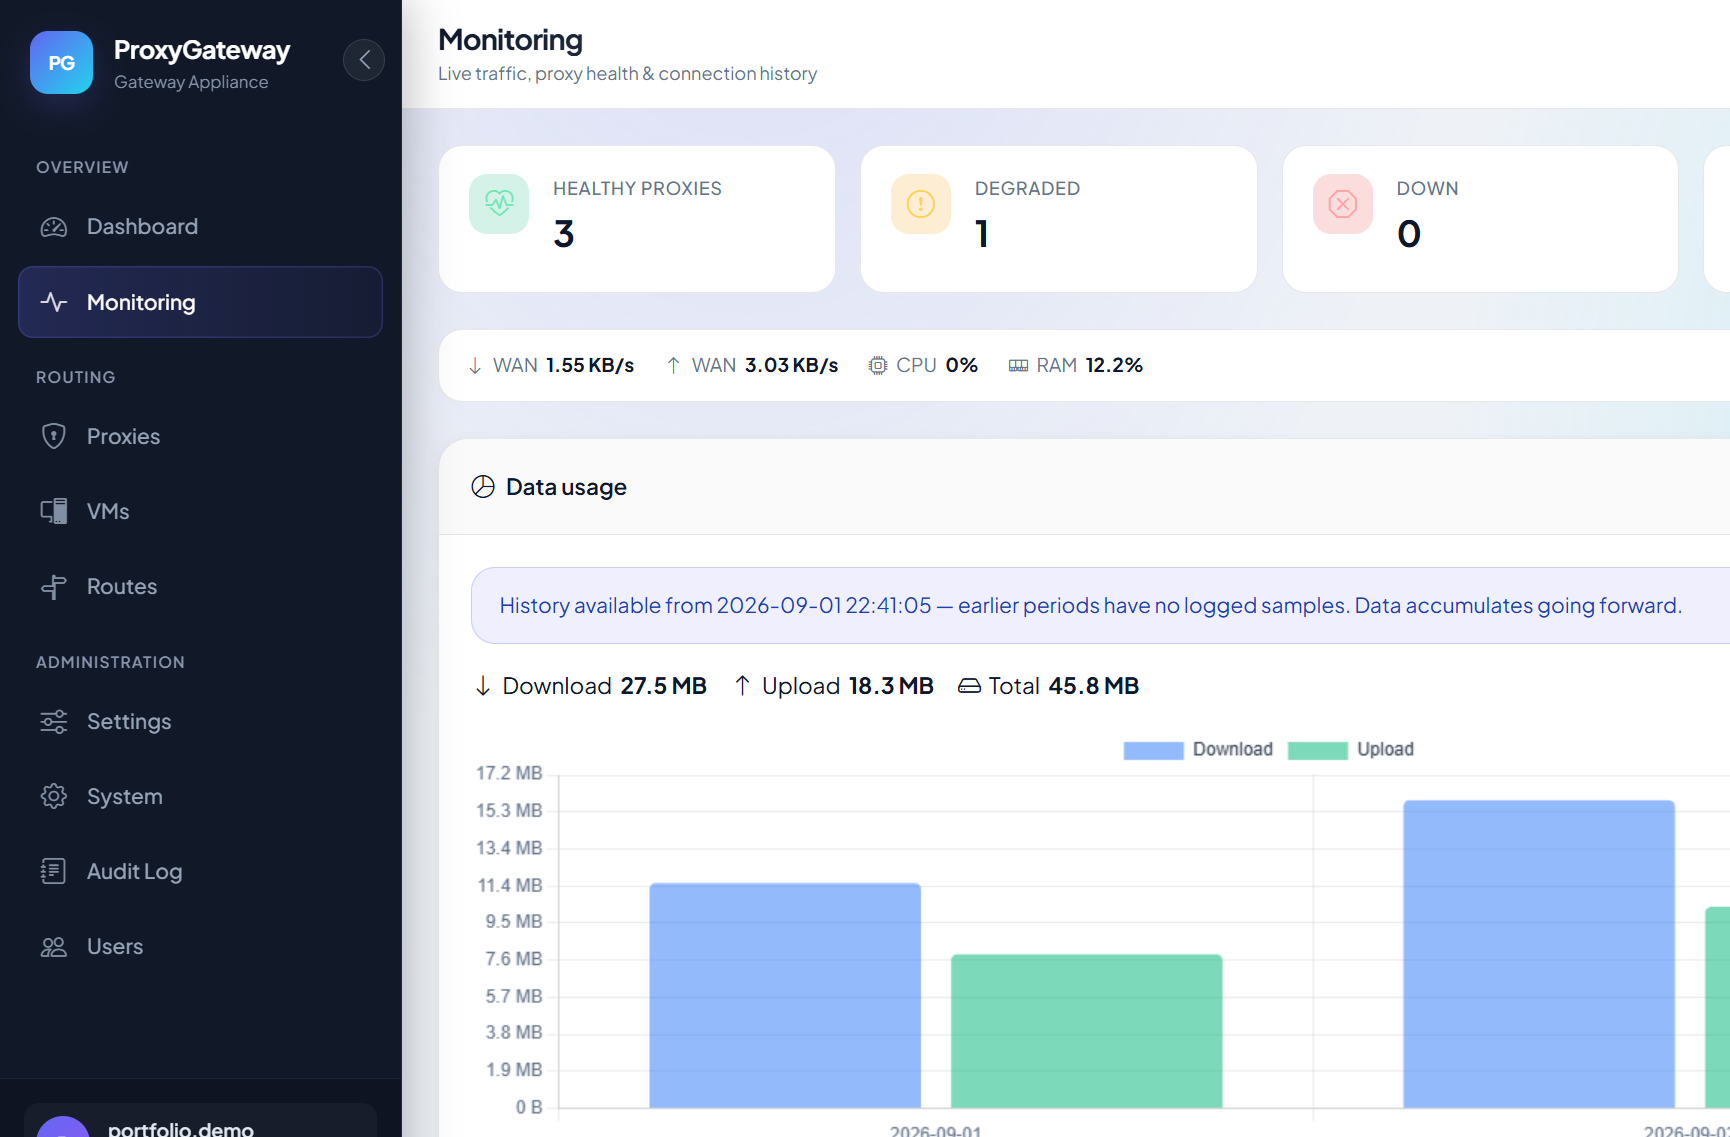
Task: Click the Monitoring page title
Action: (x=510, y=40)
